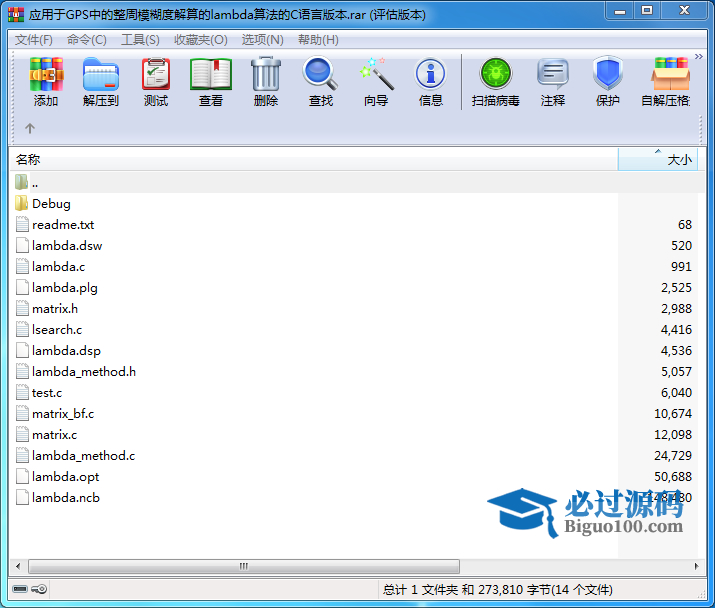Click the WinRAR title bar icon
This screenshot has height=608, width=715.
coord(16,15)
